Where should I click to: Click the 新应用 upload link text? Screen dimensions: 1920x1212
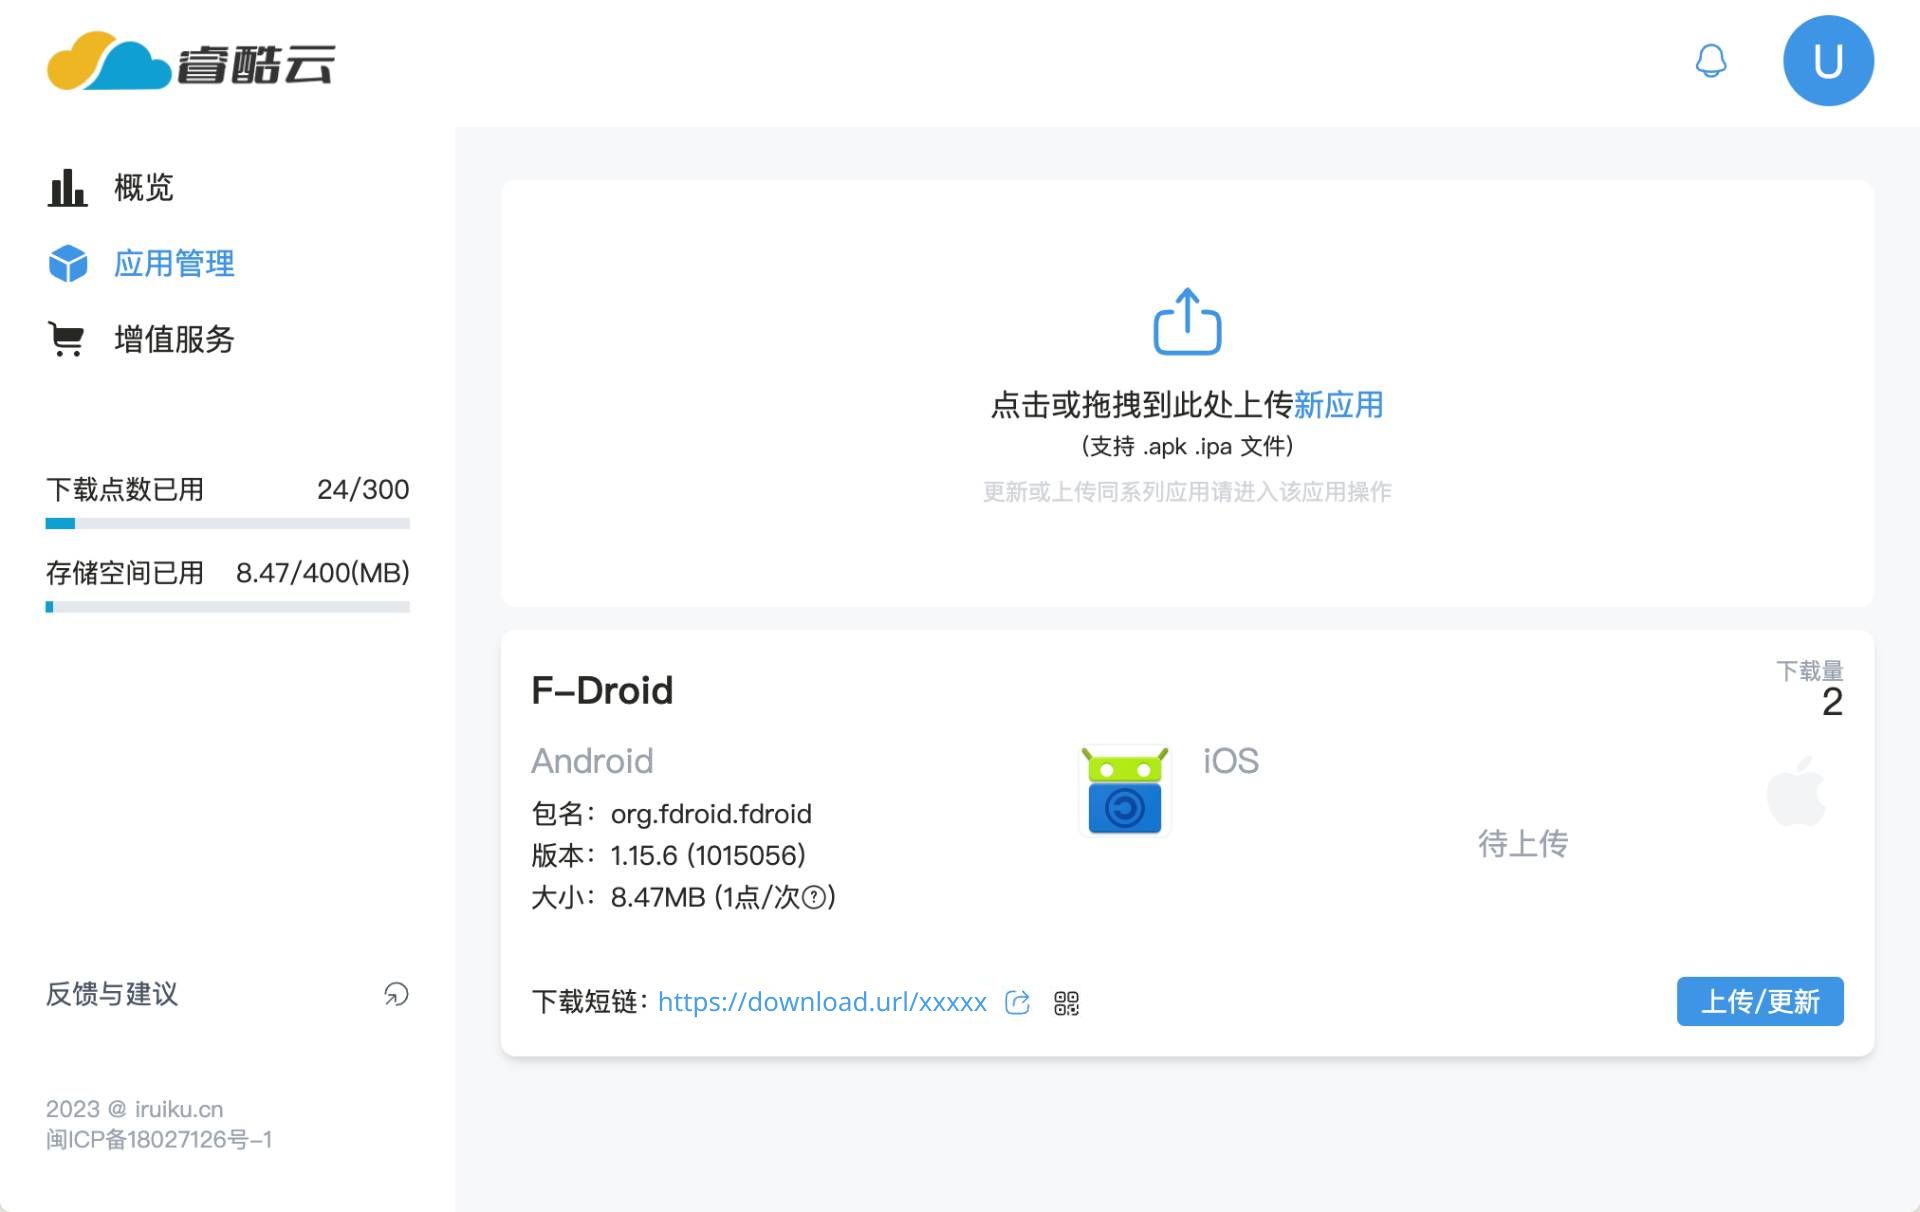coord(1338,405)
